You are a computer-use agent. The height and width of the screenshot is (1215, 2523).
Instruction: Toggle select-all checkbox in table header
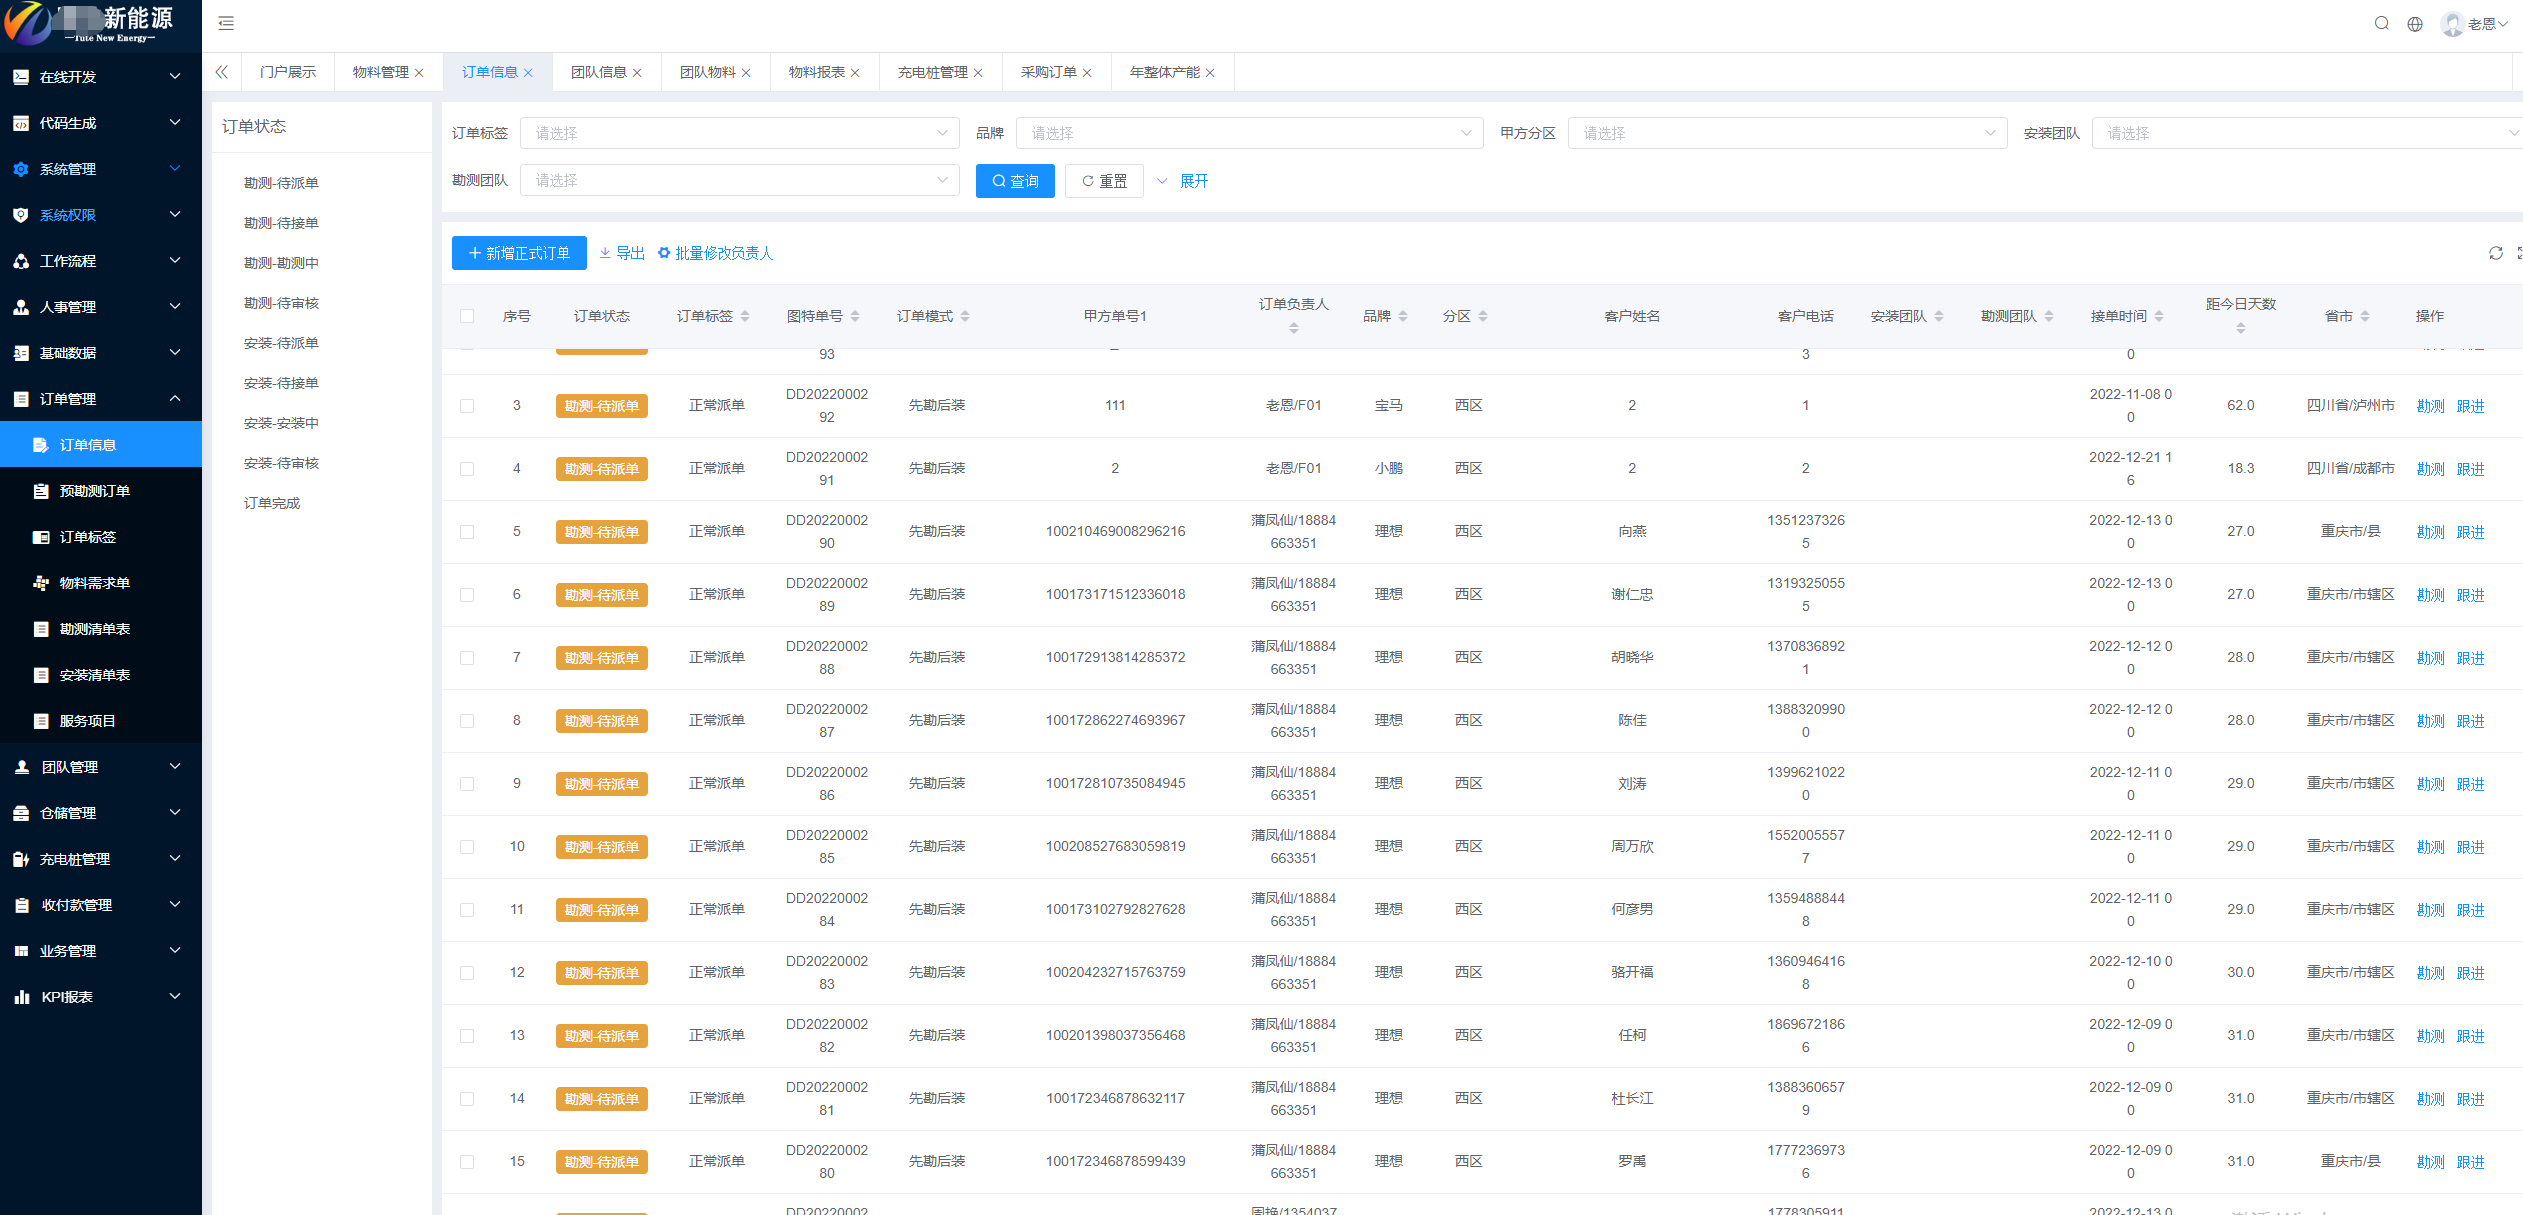coord(467,316)
